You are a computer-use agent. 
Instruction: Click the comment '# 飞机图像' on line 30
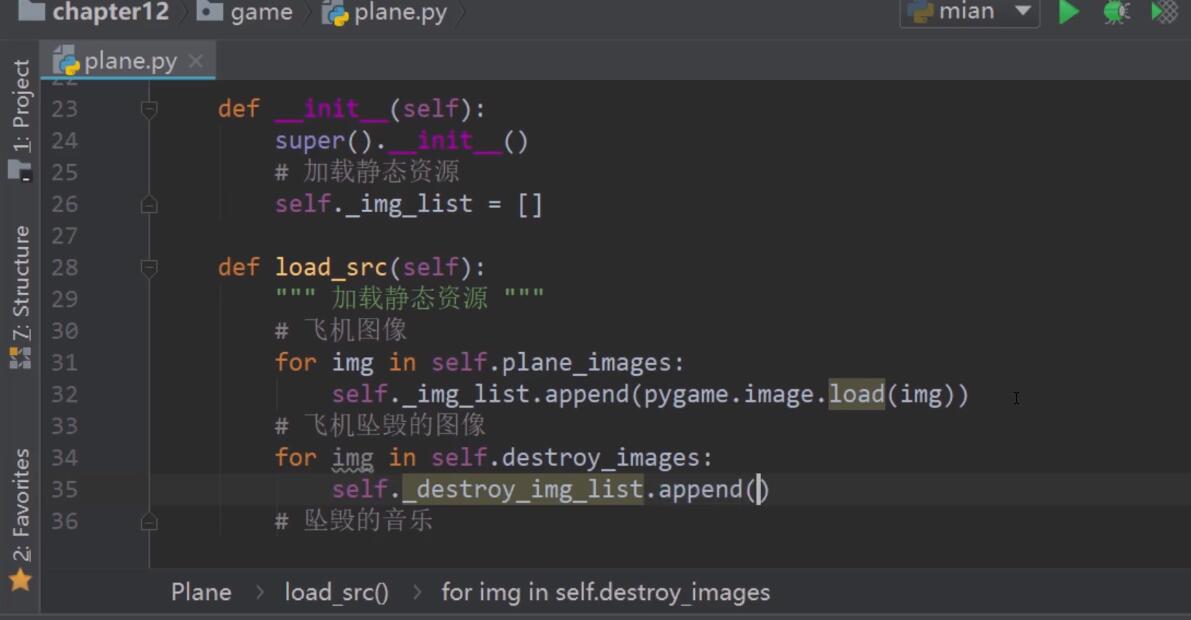pos(341,331)
